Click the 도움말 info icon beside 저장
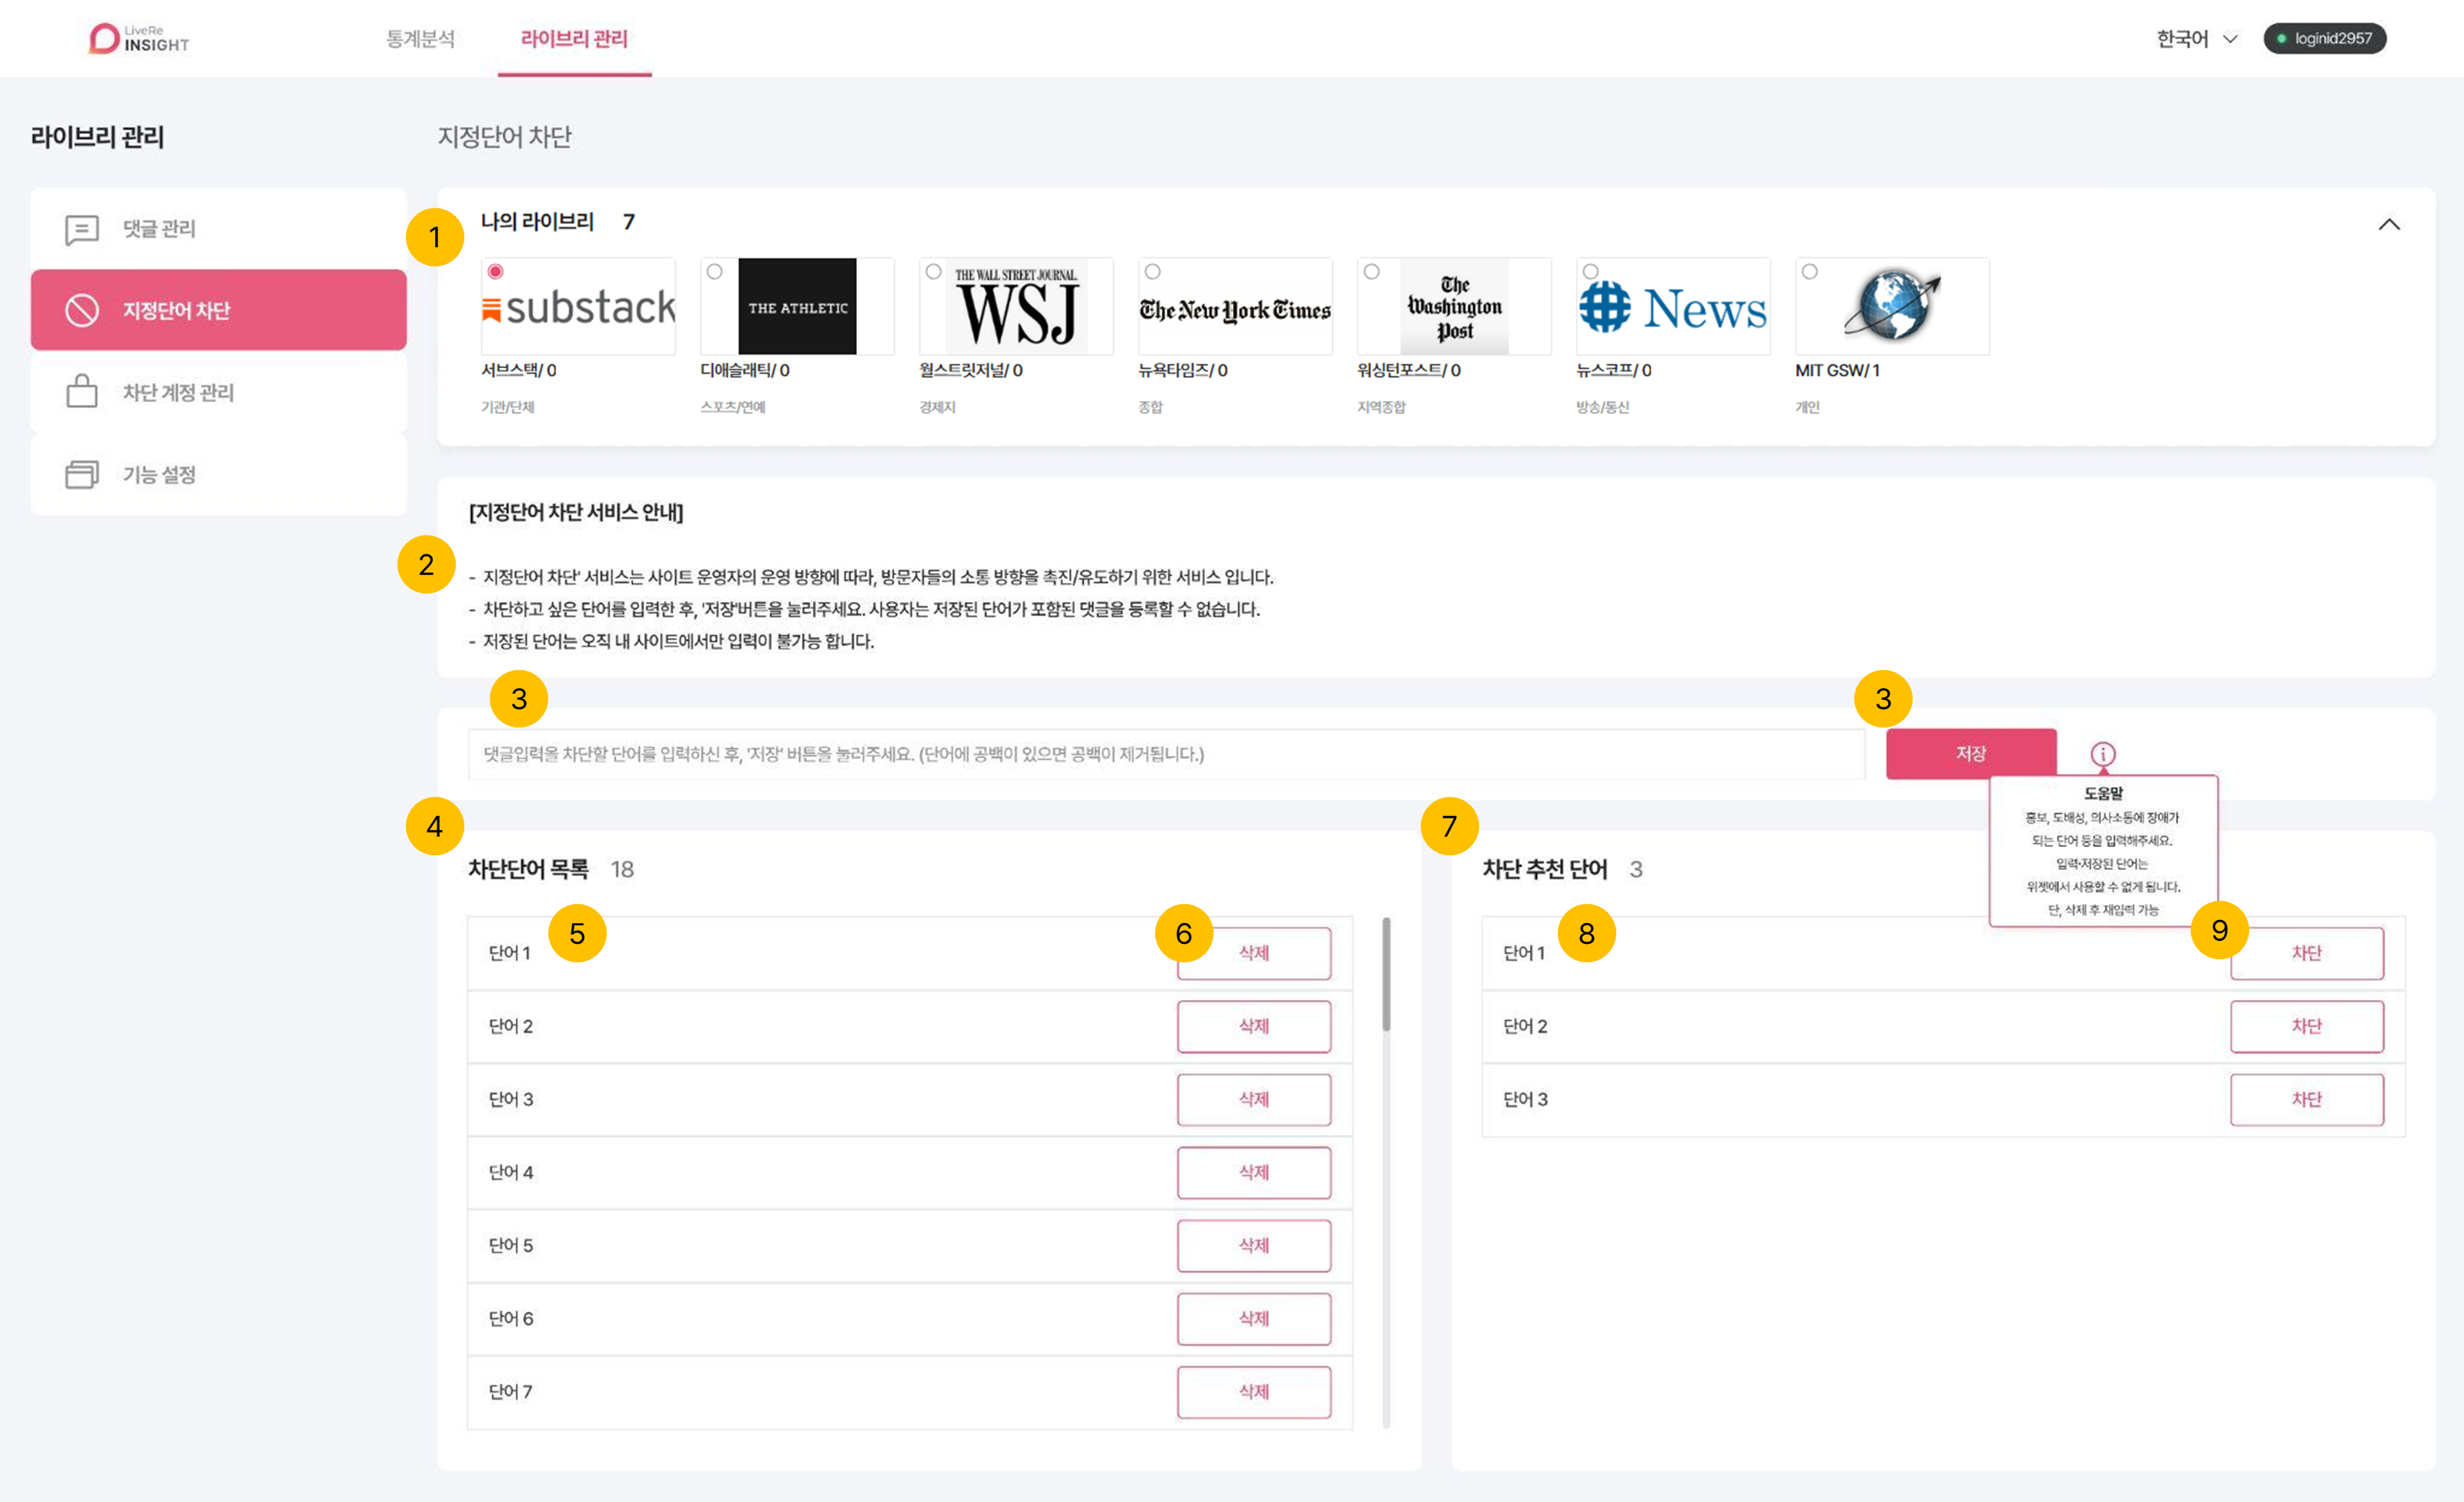The height and width of the screenshot is (1502, 2464). tap(2102, 754)
